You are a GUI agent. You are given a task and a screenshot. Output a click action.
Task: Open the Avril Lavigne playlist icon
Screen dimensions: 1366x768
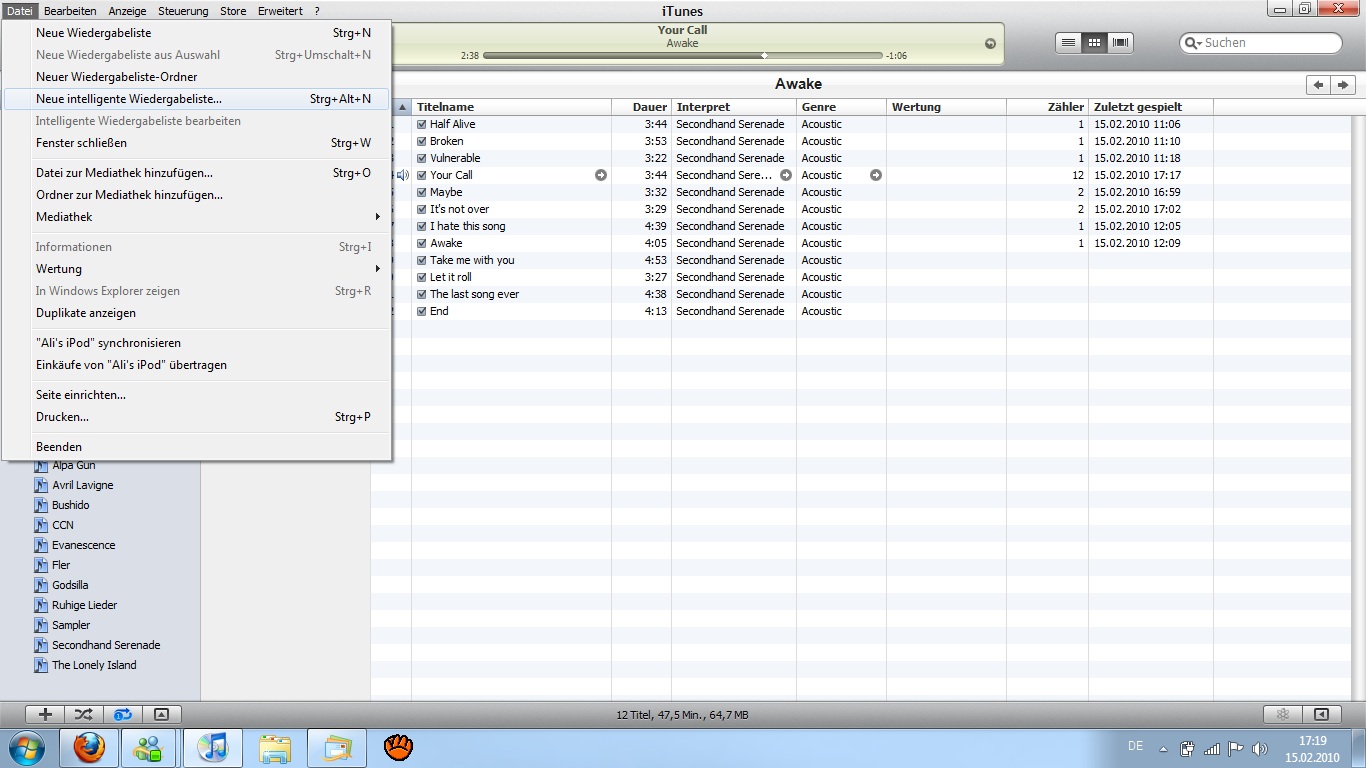click(x=41, y=485)
